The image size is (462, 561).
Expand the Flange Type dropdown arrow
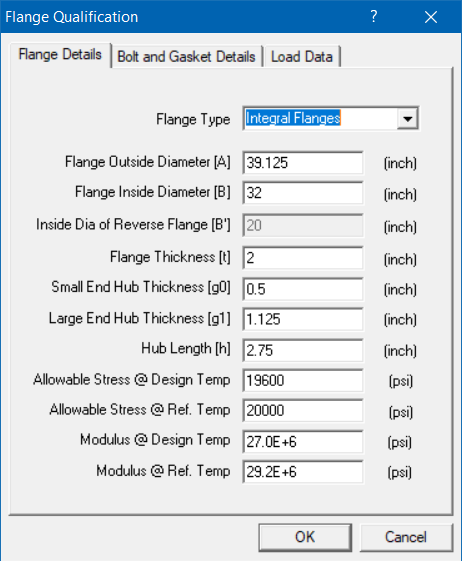(407, 118)
